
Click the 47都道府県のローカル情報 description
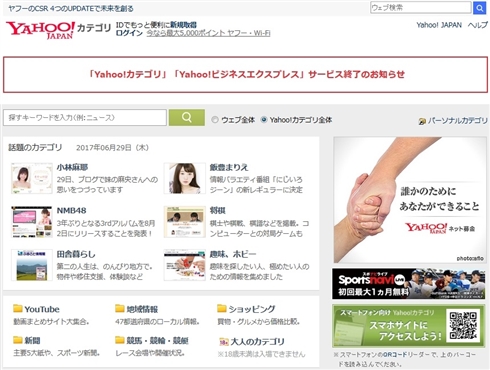[157, 322]
